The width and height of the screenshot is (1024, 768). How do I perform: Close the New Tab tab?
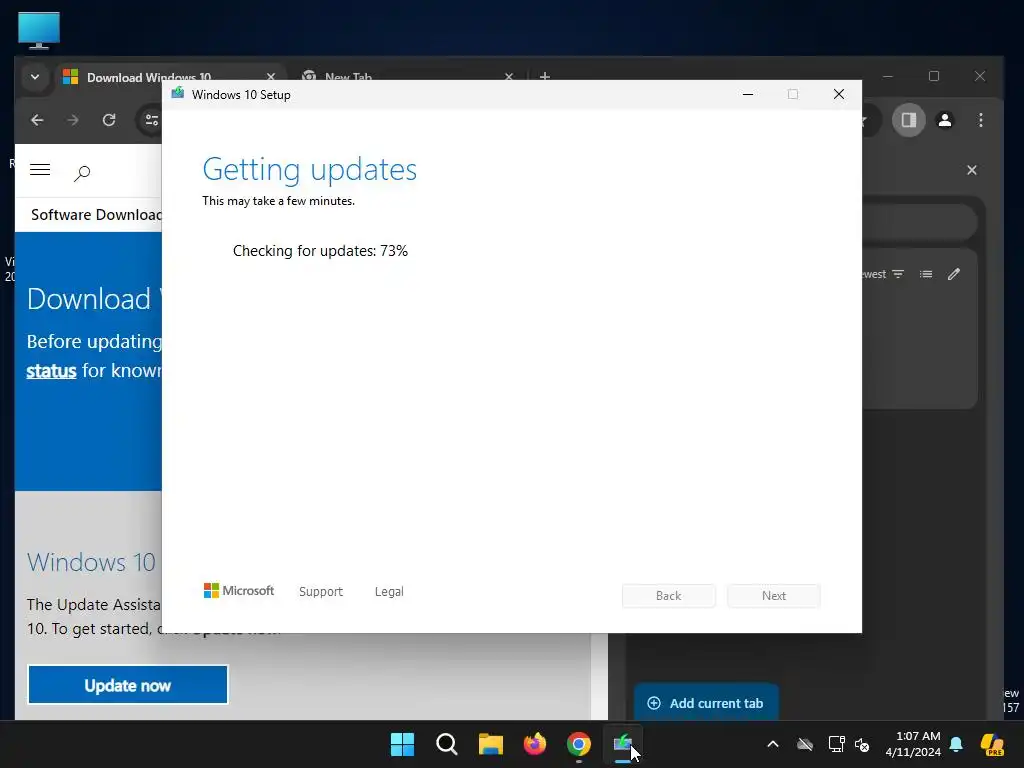pos(509,76)
